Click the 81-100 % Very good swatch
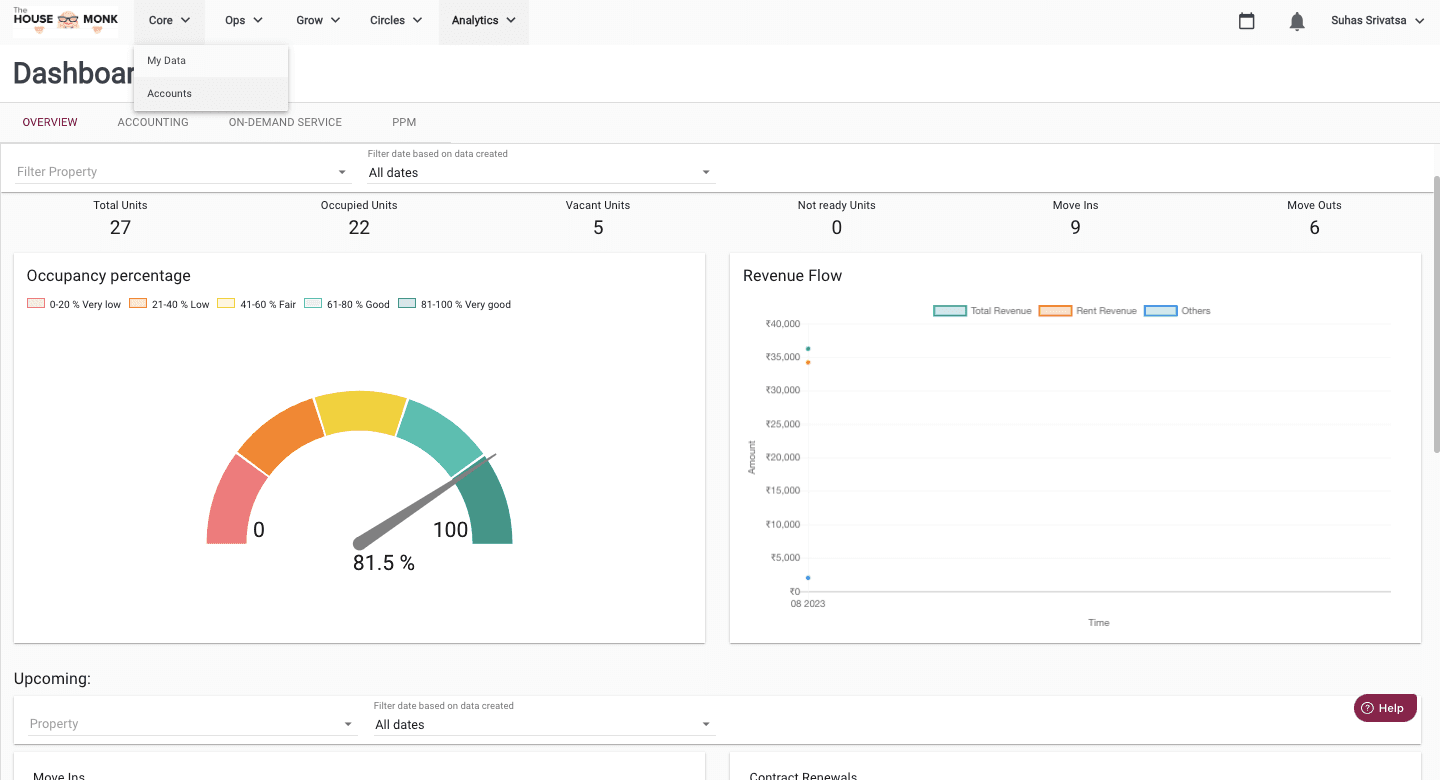The image size is (1440, 780). click(x=407, y=304)
